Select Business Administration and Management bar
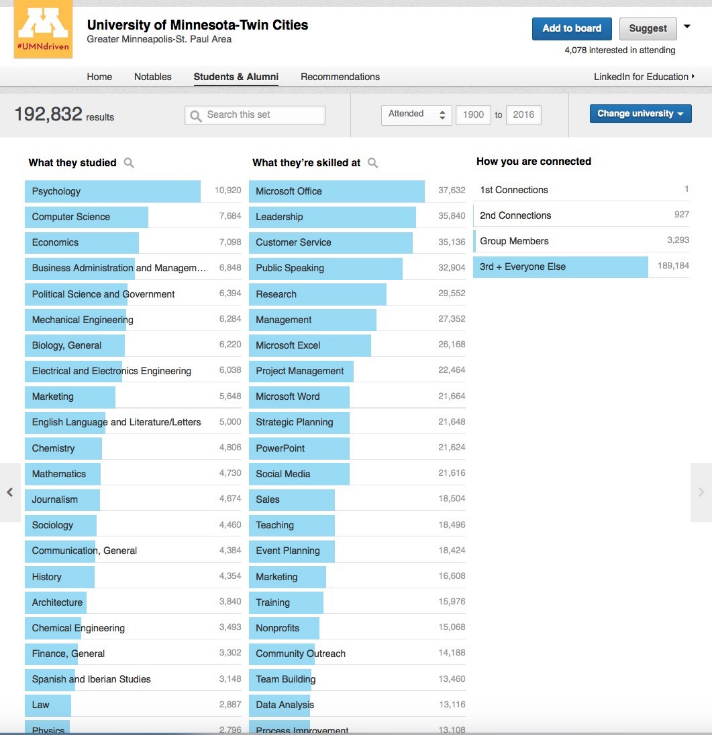Viewport: 712px width, 735px height. coord(133,268)
